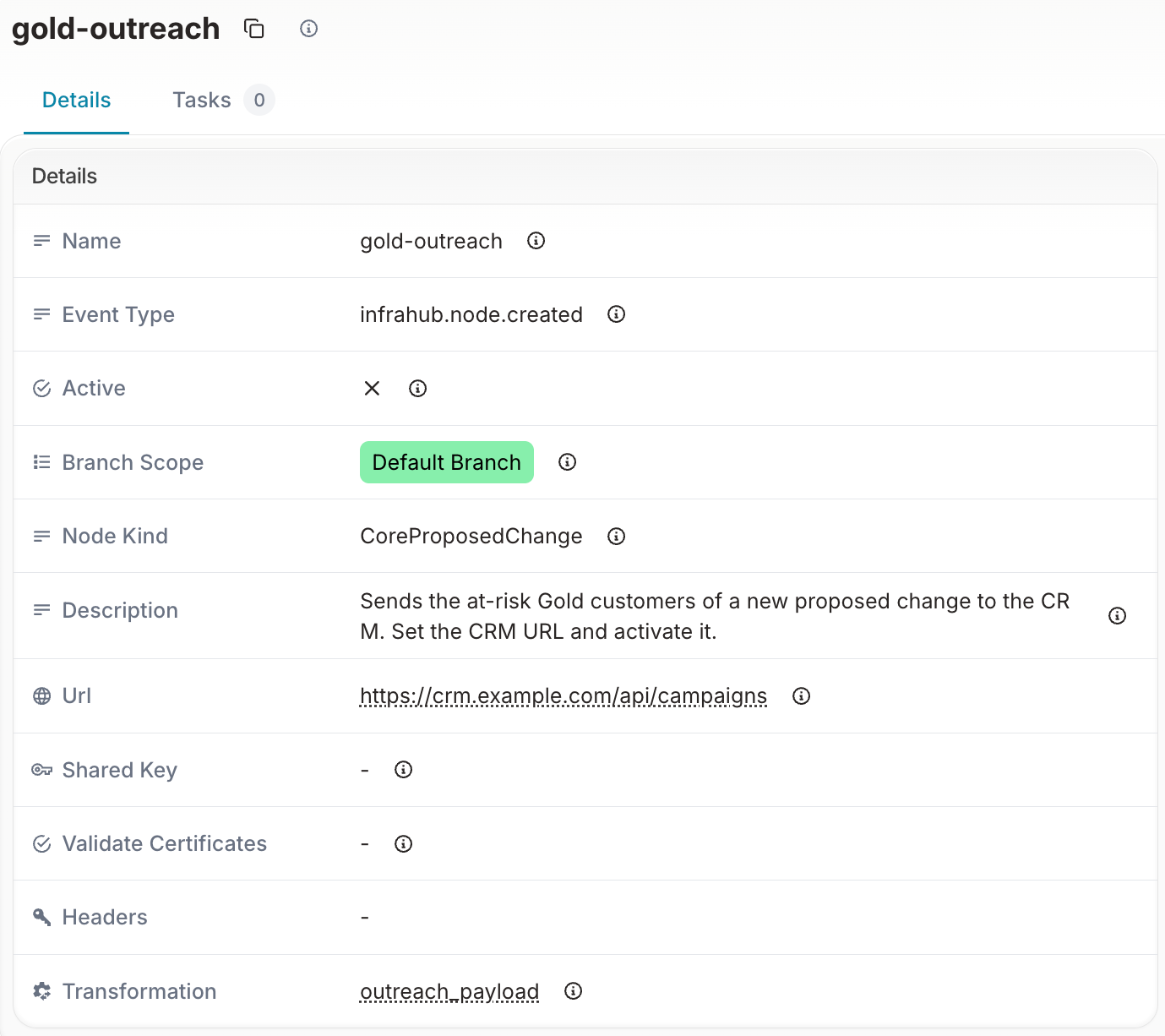Viewport: 1165px width, 1036px height.
Task: Click the gold-outreach page title
Action: 116,29
